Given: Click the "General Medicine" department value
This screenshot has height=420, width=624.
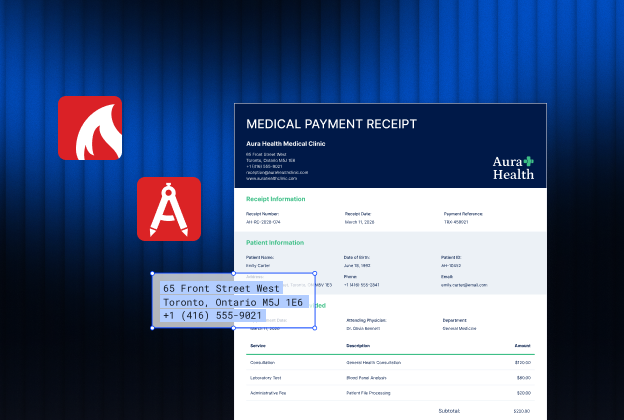Looking at the screenshot, I should click(x=459, y=329).
